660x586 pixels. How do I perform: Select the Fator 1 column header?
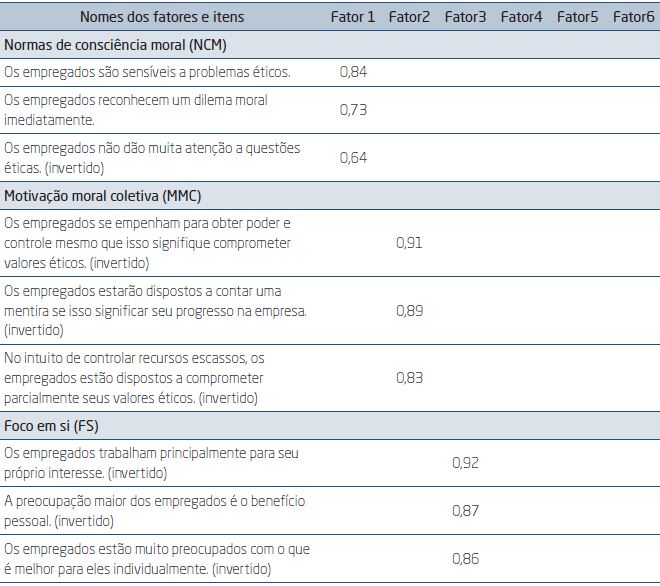tap(354, 17)
